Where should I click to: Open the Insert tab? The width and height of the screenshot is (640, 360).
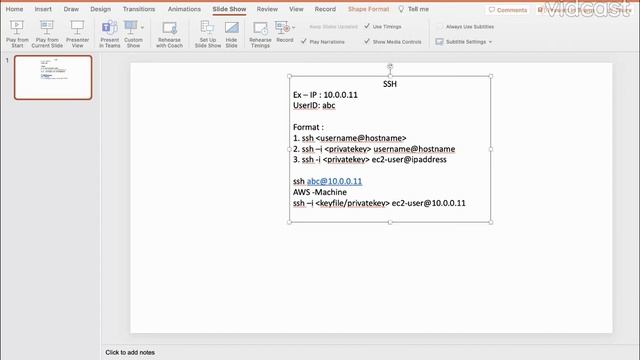click(43, 9)
